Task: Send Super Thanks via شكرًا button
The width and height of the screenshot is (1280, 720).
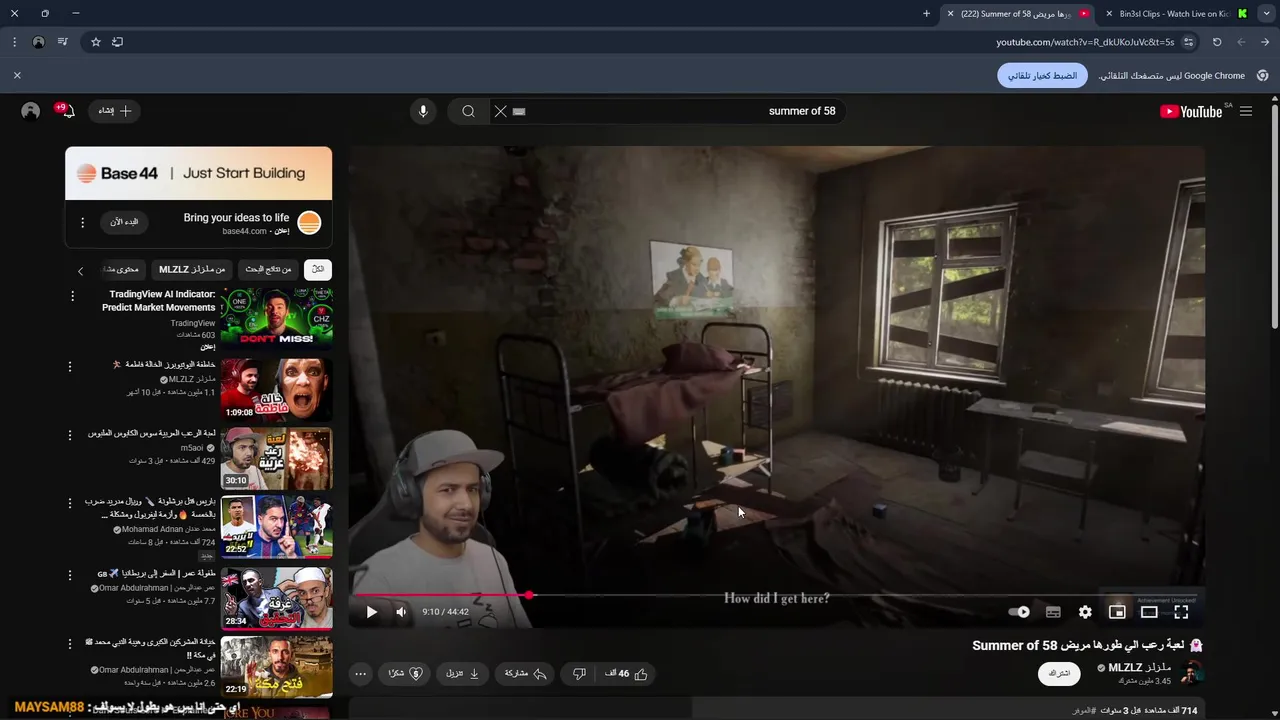Action: (405, 674)
